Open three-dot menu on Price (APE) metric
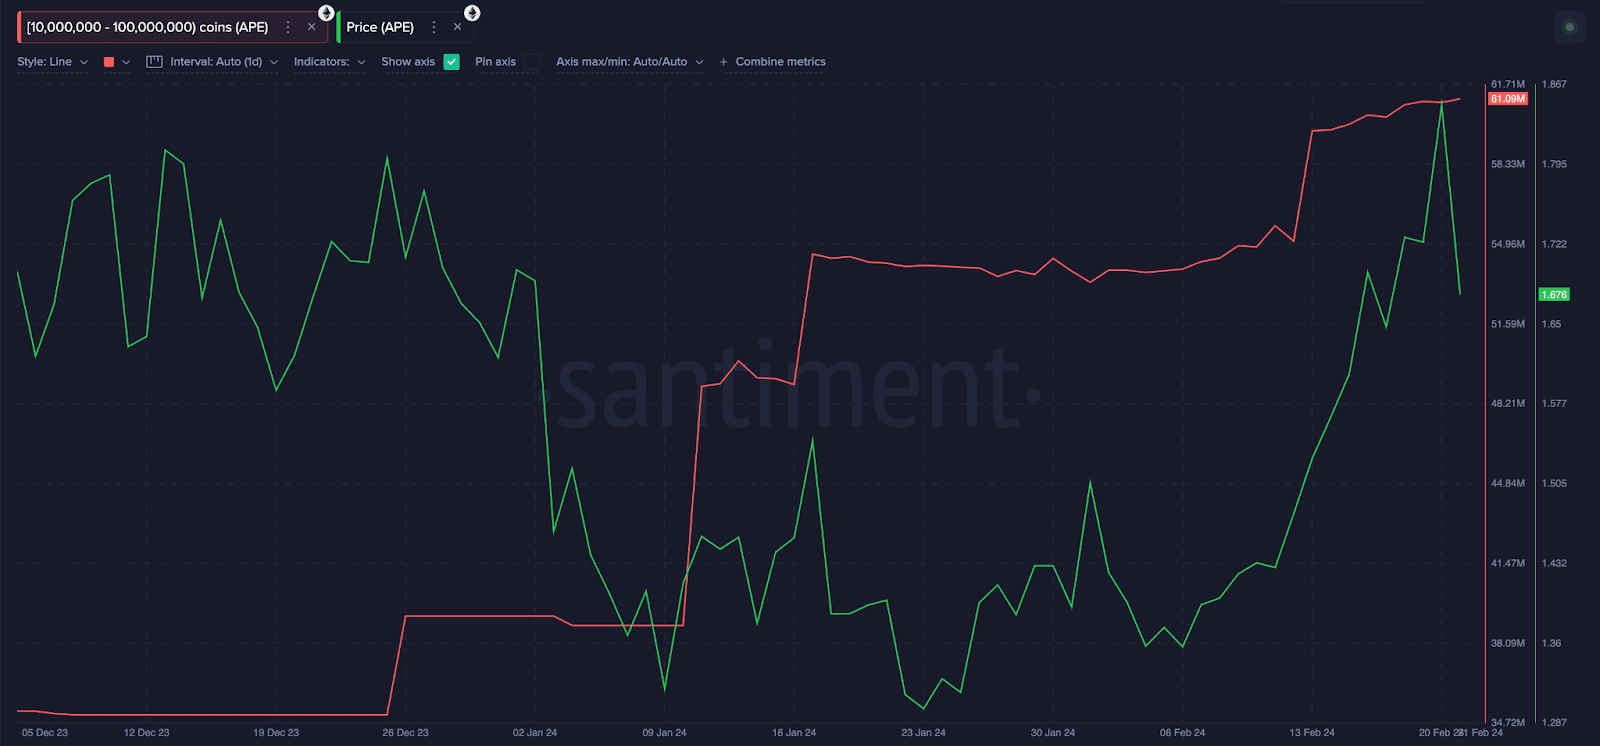Viewport: 1600px width, 746px height. [x=434, y=27]
